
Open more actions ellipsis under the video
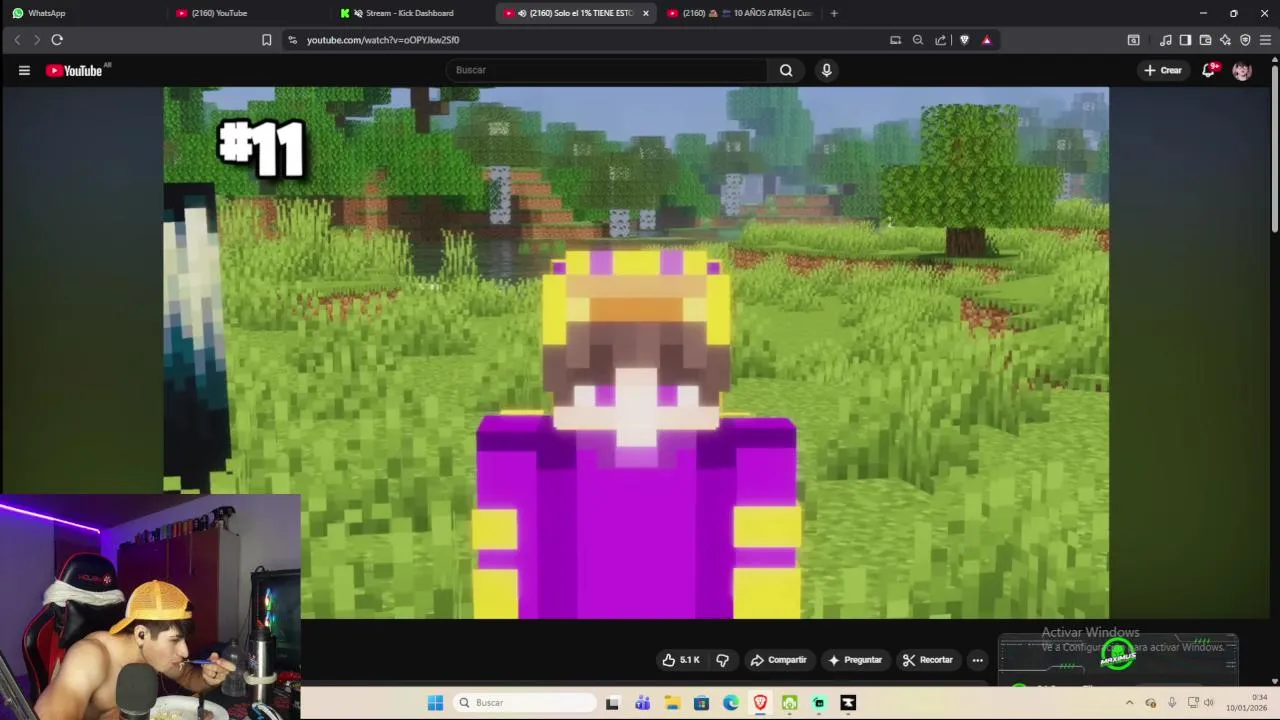(977, 660)
